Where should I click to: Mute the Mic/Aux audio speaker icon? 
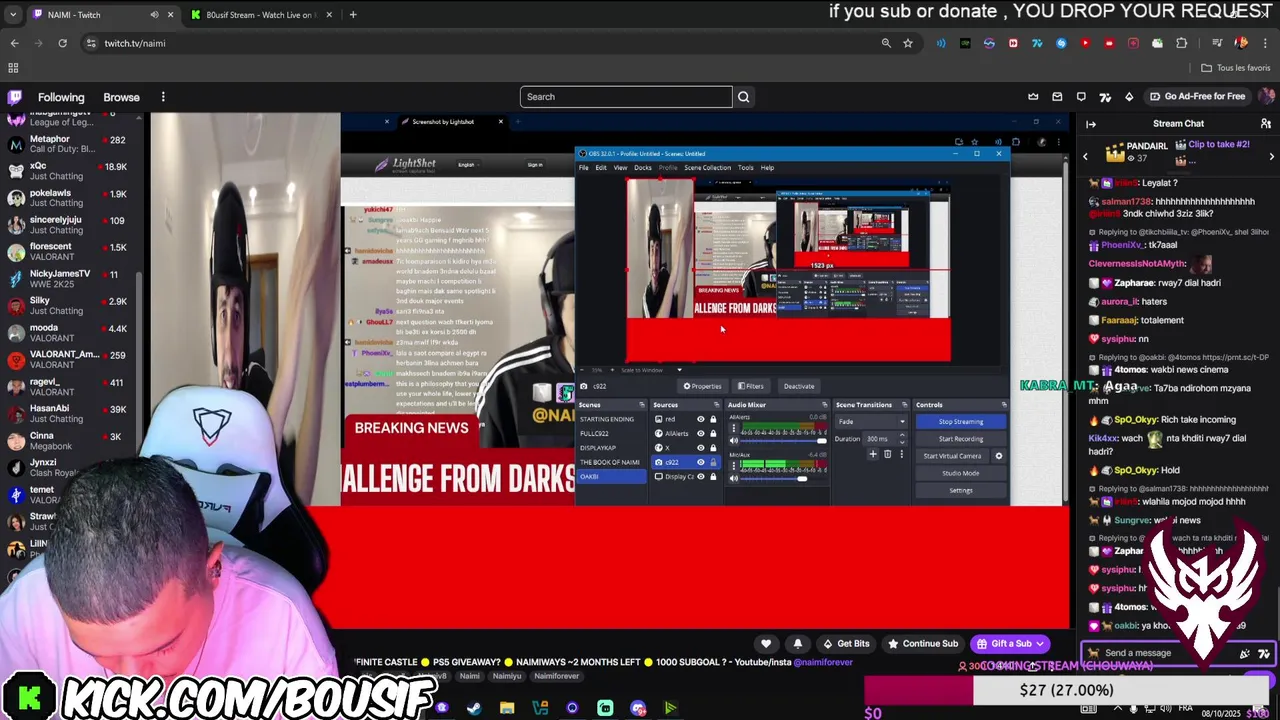pyautogui.click(x=734, y=478)
